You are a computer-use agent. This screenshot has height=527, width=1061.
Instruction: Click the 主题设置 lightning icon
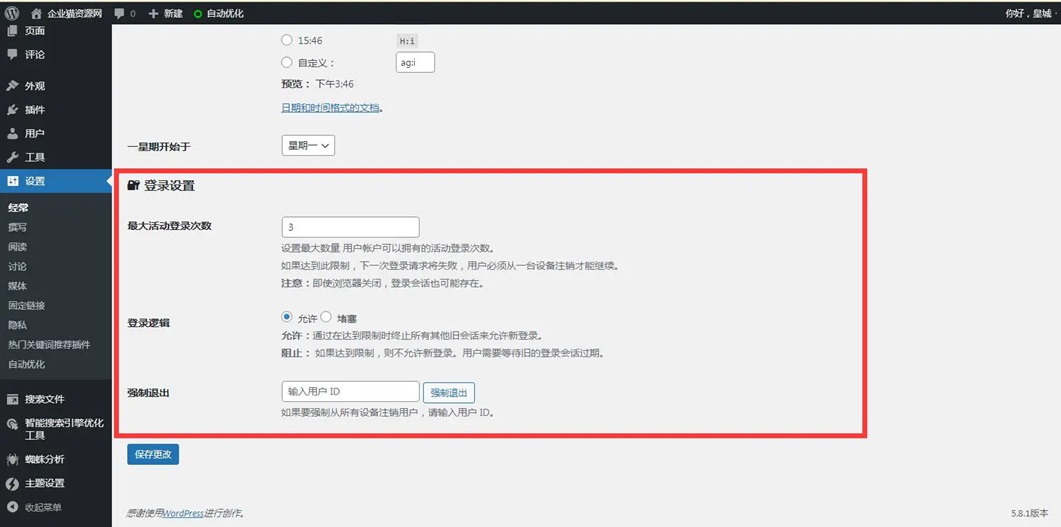point(12,484)
